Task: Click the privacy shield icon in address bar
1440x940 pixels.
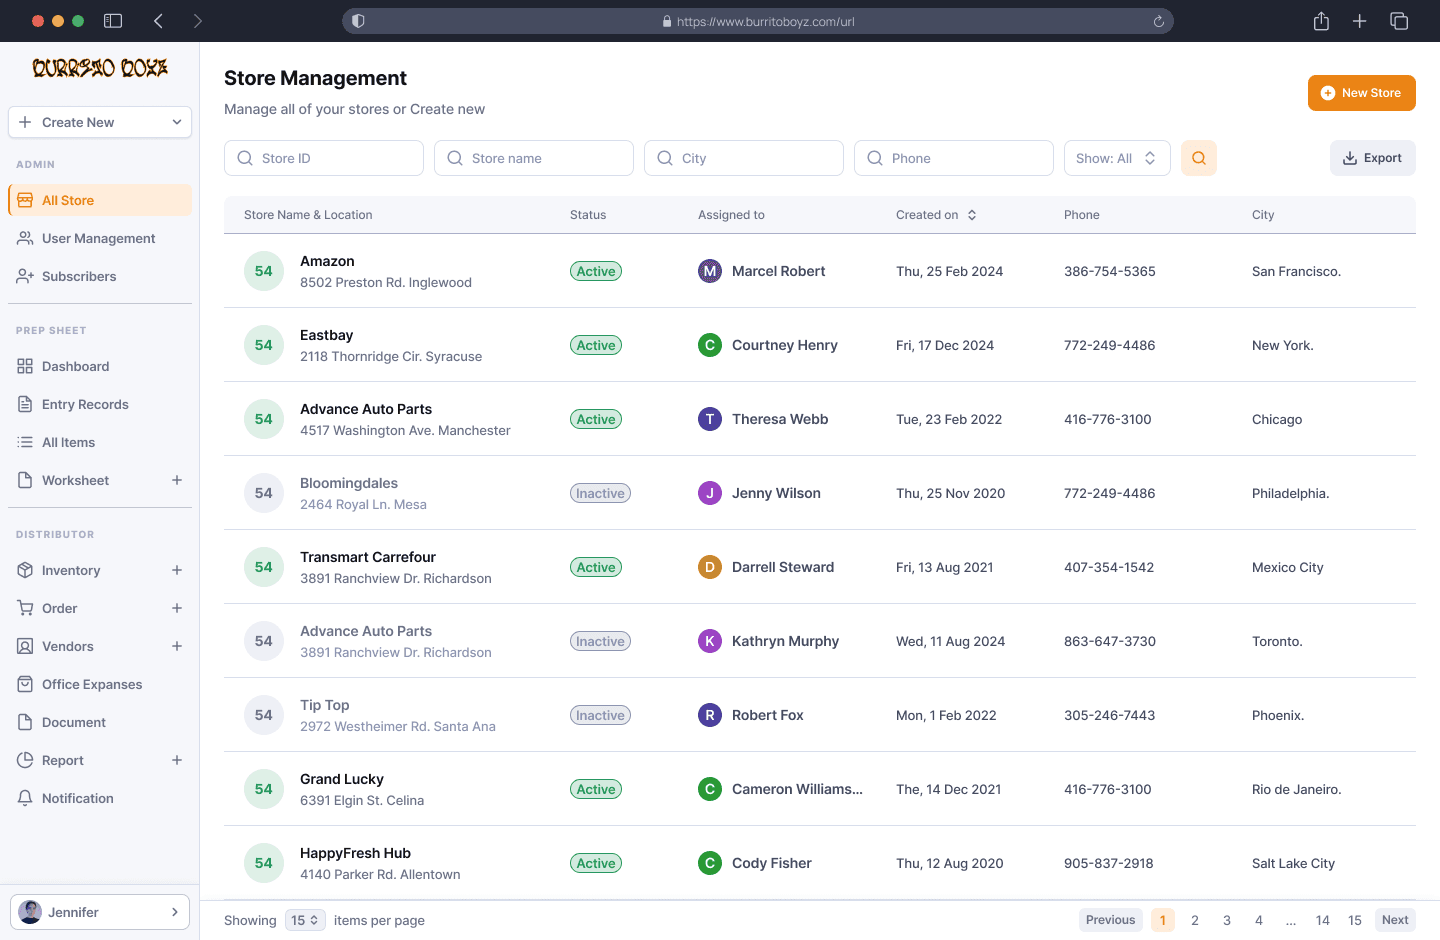Action: [358, 21]
